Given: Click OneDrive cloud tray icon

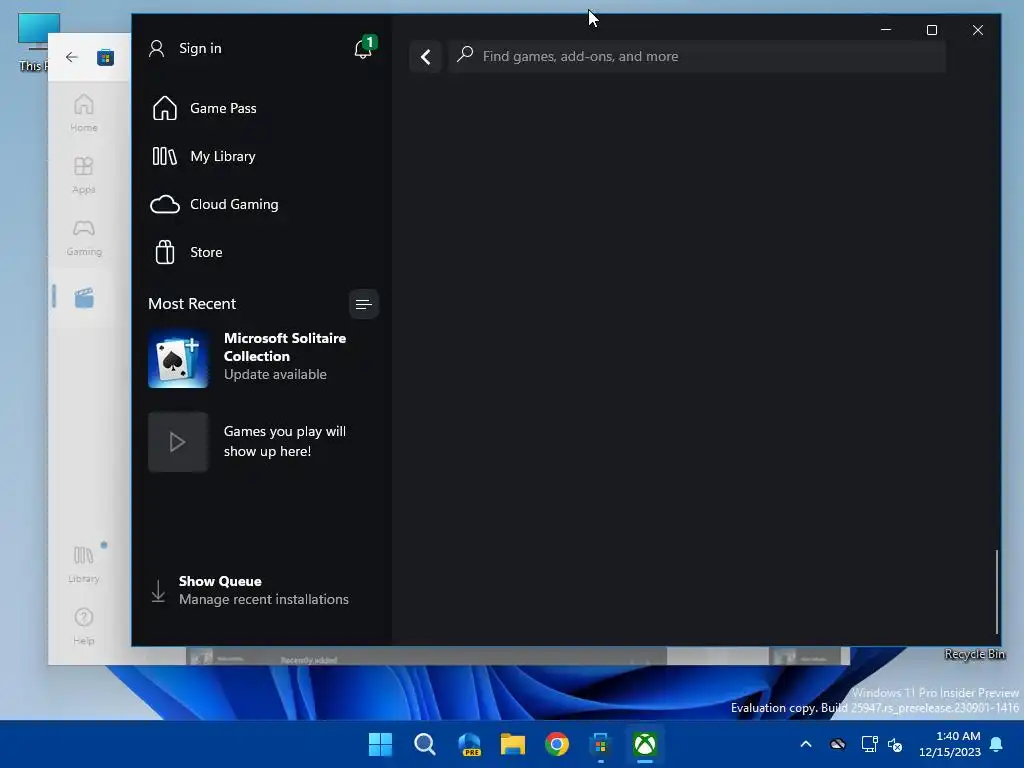Looking at the screenshot, I should pos(838,744).
